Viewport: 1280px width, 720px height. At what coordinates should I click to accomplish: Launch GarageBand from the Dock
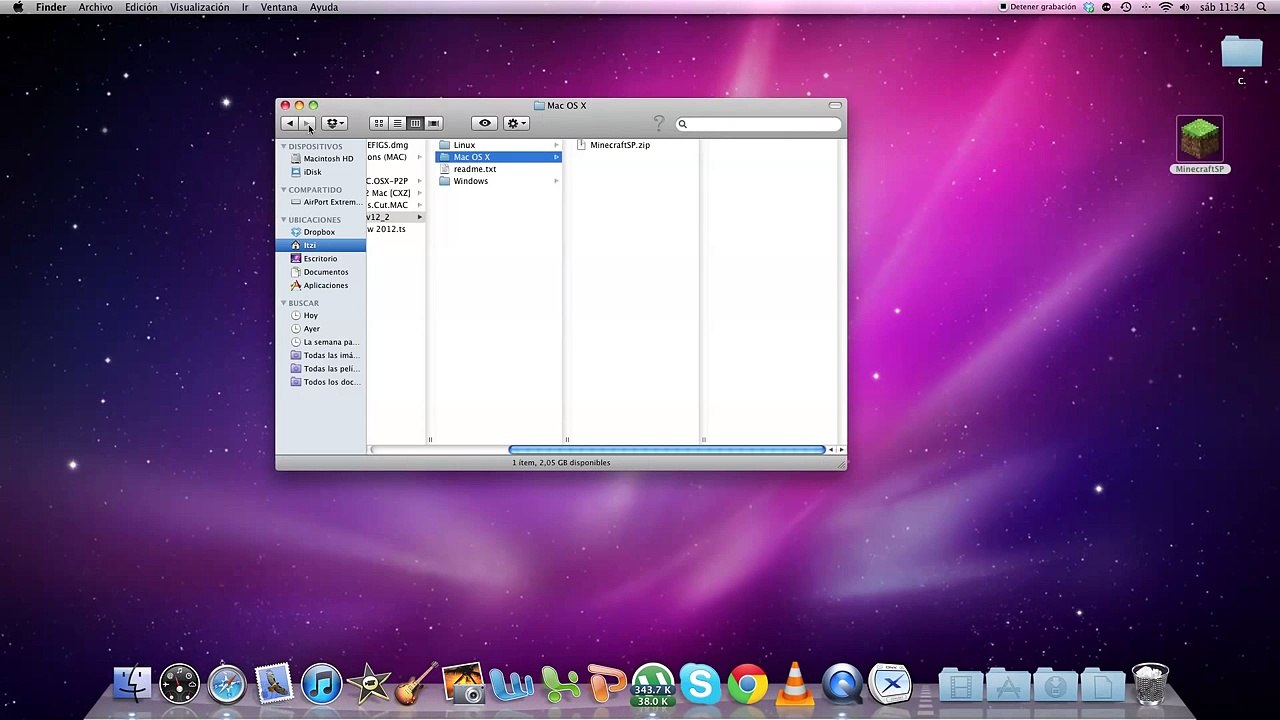click(x=416, y=685)
